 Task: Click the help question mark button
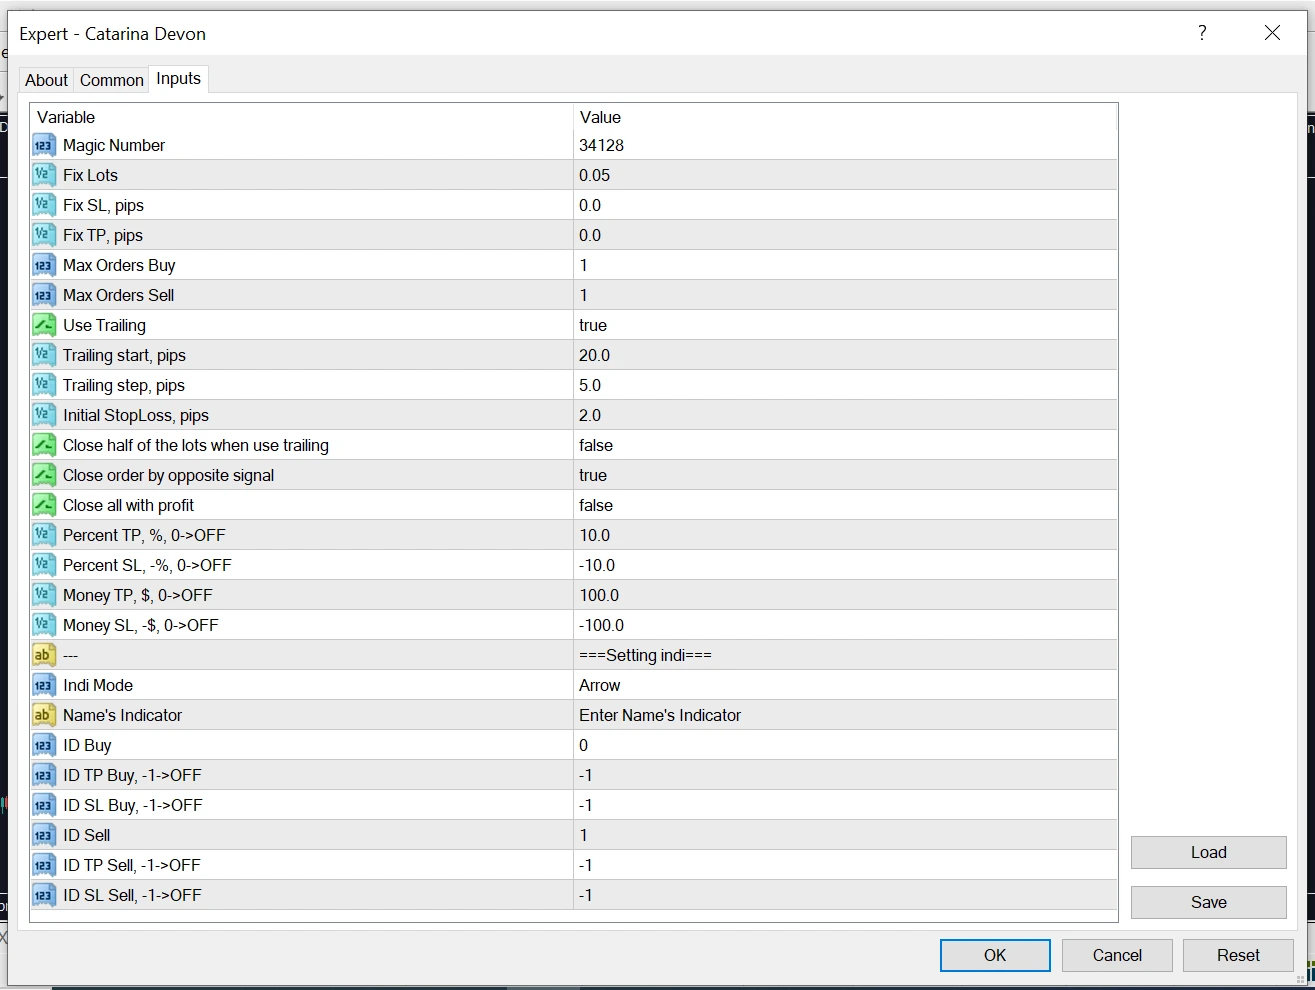coord(1202,33)
